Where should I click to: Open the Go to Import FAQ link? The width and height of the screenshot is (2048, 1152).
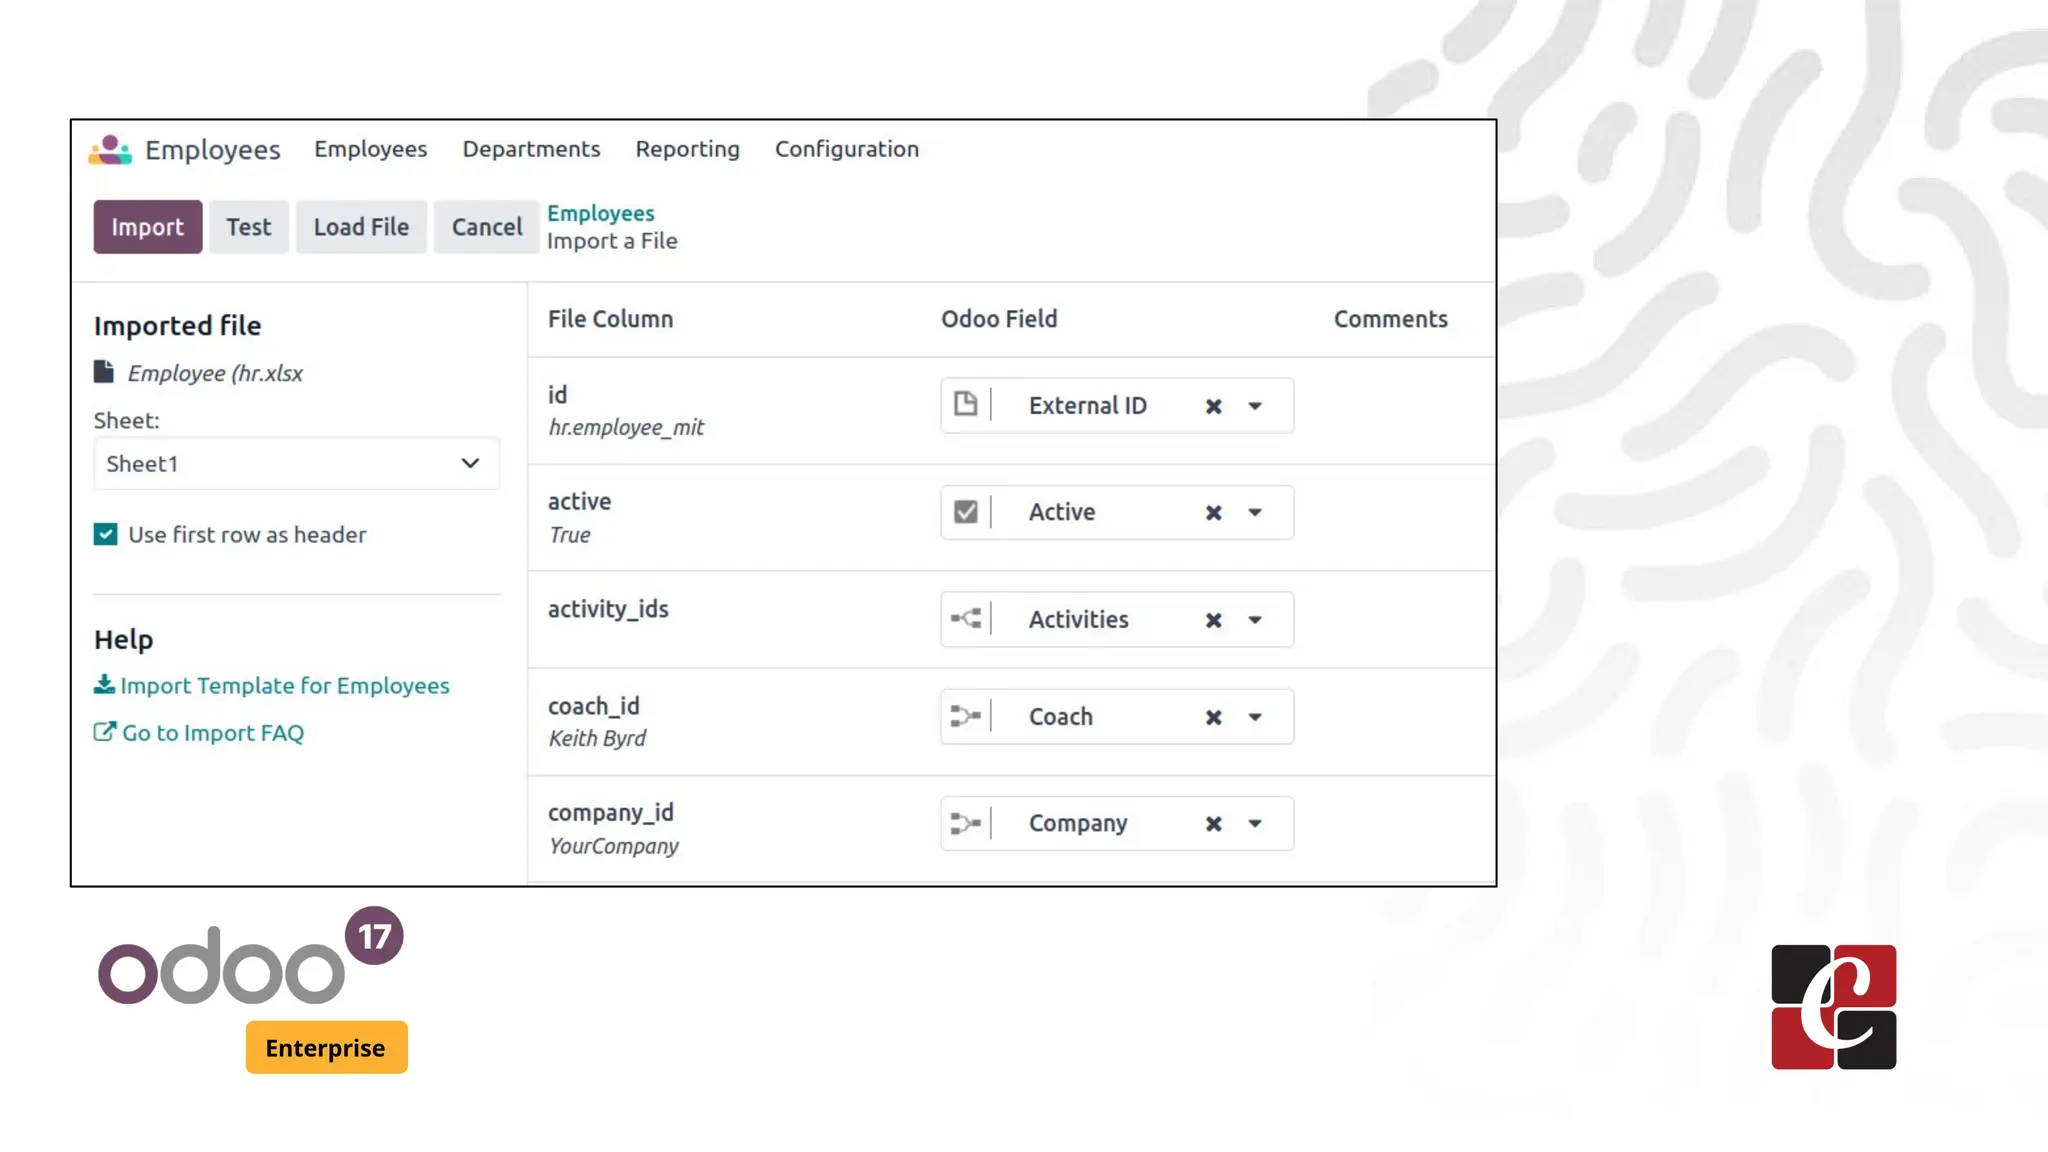pos(212,733)
